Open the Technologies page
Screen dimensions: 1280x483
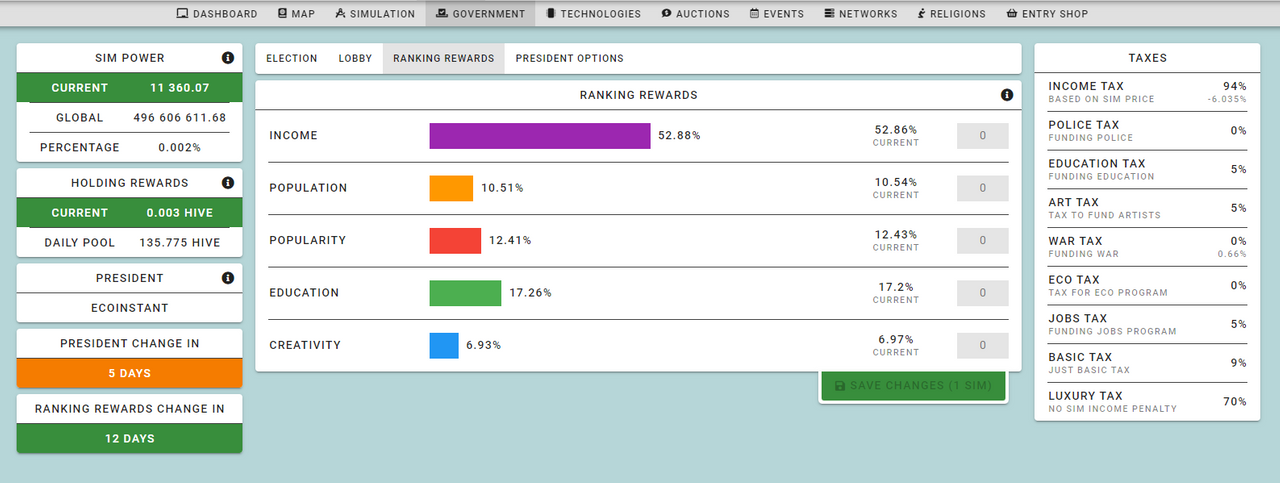(593, 14)
